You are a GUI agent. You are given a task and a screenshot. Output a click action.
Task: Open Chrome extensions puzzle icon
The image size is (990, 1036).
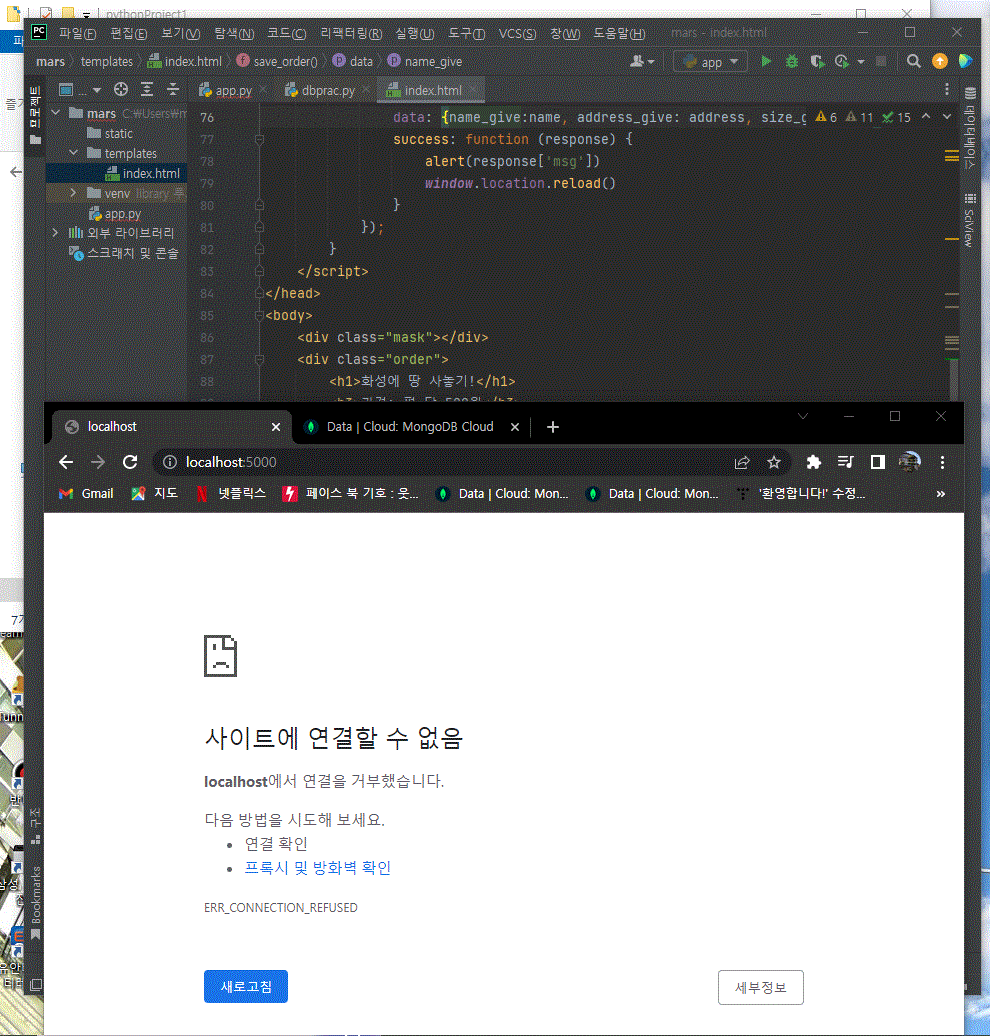click(814, 462)
